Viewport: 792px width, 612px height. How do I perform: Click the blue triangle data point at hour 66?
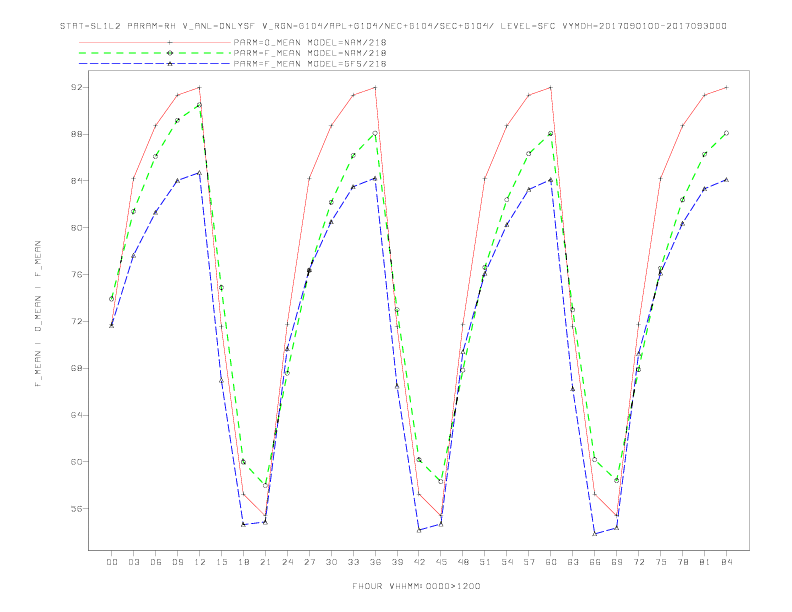(595, 534)
